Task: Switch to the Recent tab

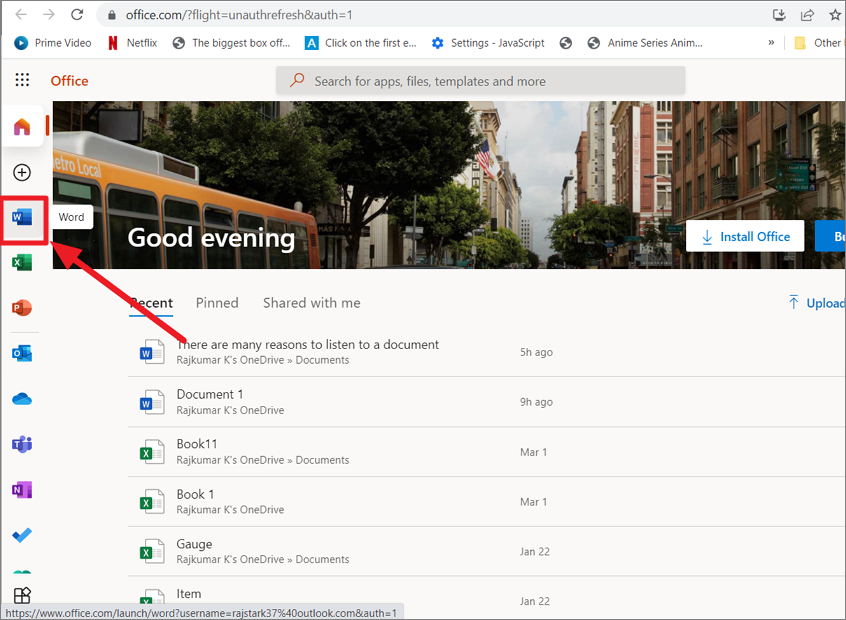Action: click(151, 303)
